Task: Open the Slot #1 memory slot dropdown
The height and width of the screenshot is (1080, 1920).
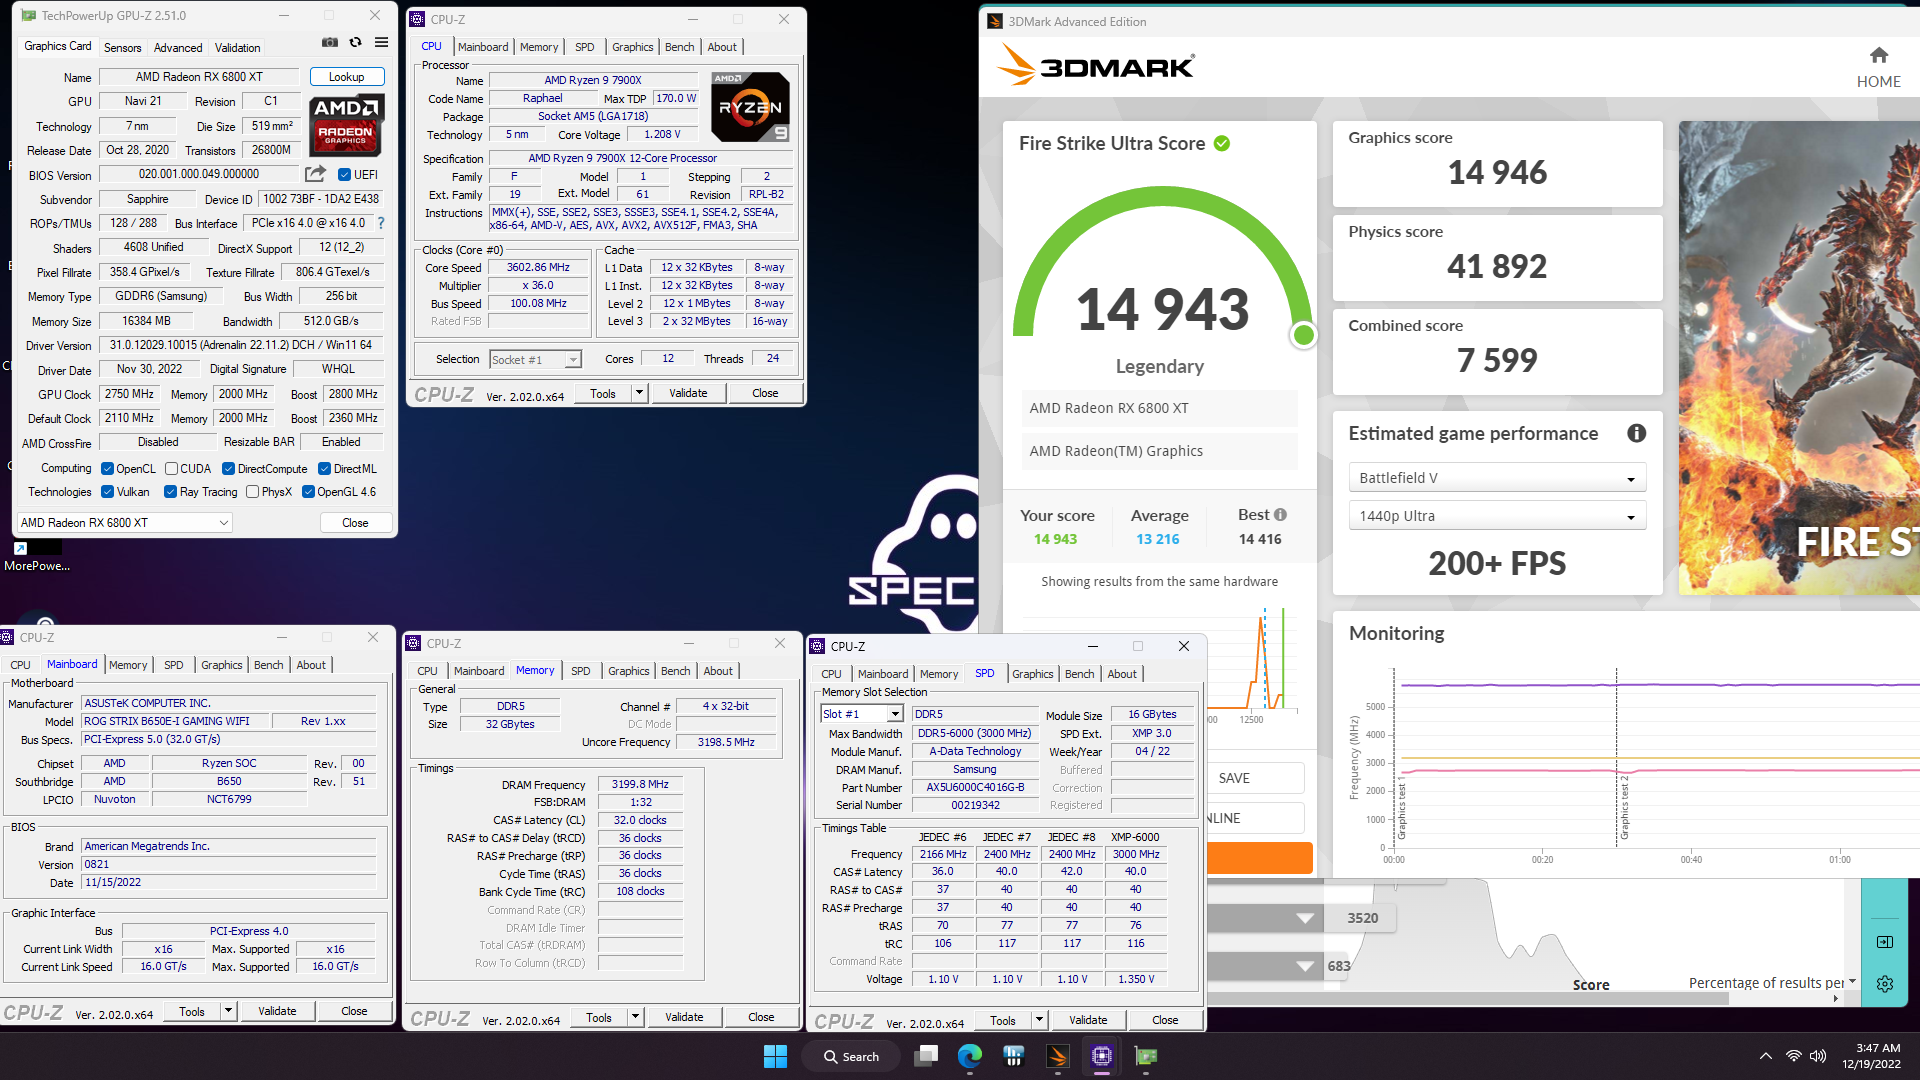Action: click(x=862, y=714)
